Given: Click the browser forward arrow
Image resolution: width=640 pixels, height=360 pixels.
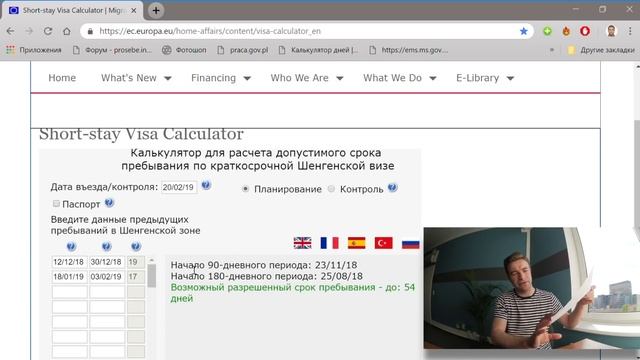Looking at the screenshot, I should click(29, 31).
